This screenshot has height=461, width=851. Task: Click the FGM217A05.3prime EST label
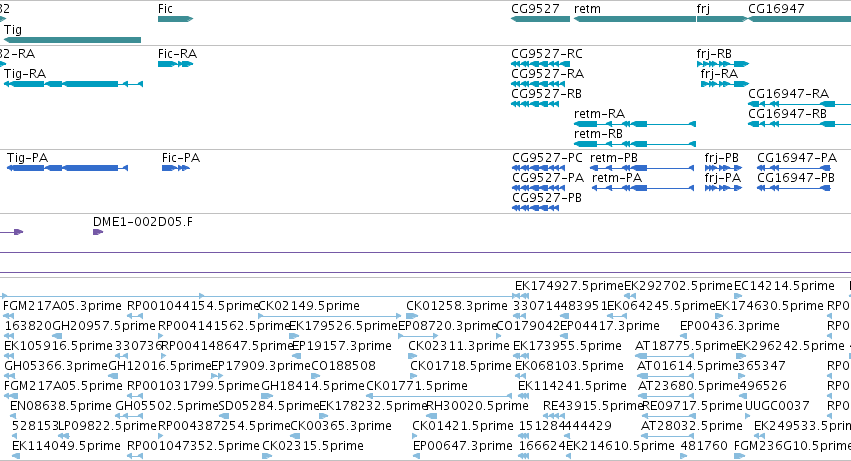tap(62, 306)
